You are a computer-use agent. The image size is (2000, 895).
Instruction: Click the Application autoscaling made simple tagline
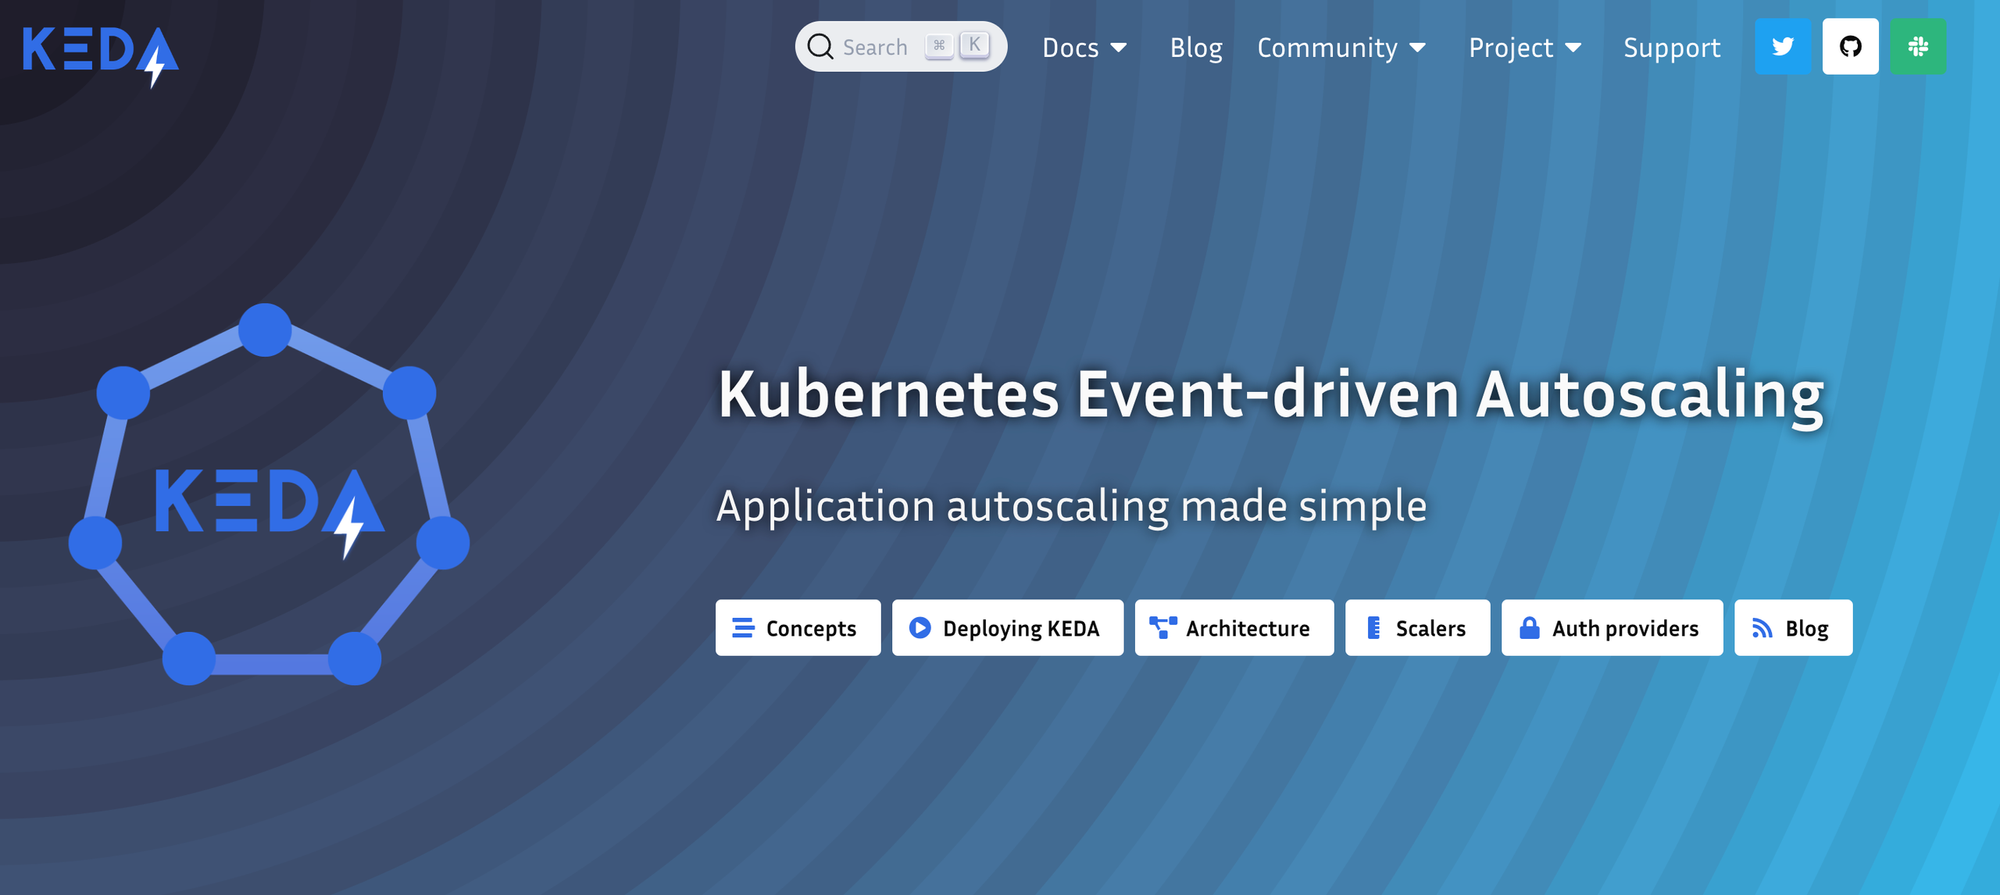(1071, 507)
